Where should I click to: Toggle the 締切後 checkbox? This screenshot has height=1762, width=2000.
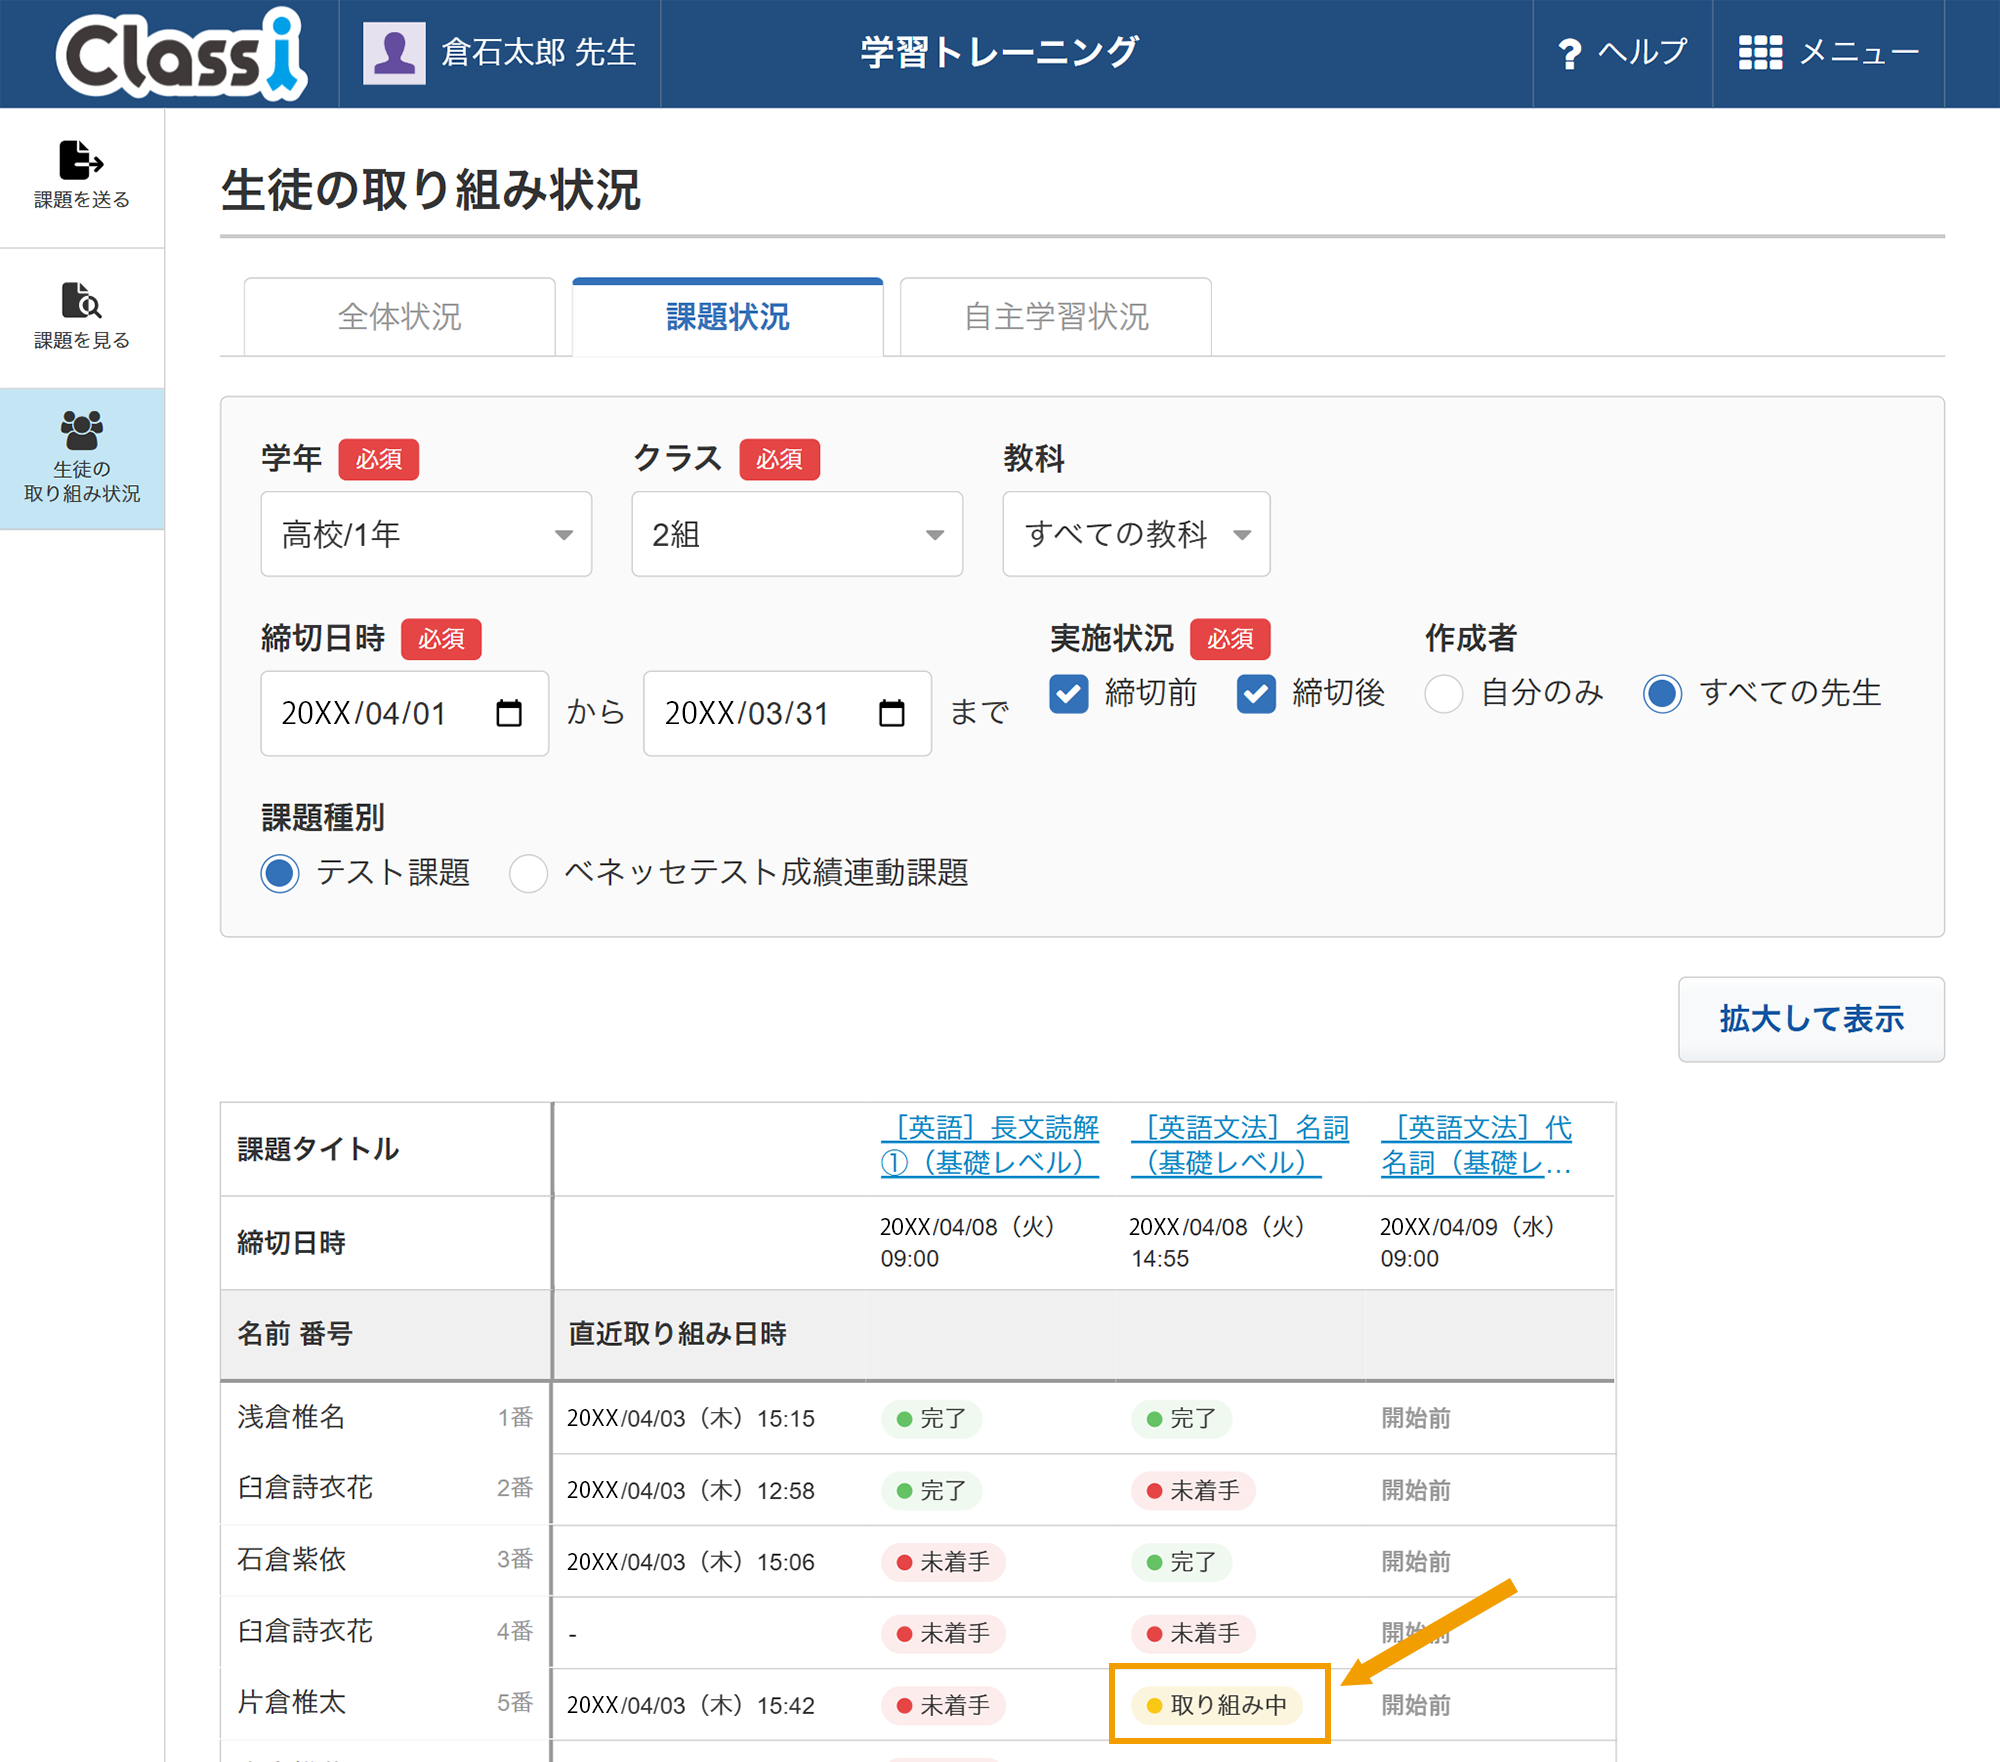click(1256, 693)
